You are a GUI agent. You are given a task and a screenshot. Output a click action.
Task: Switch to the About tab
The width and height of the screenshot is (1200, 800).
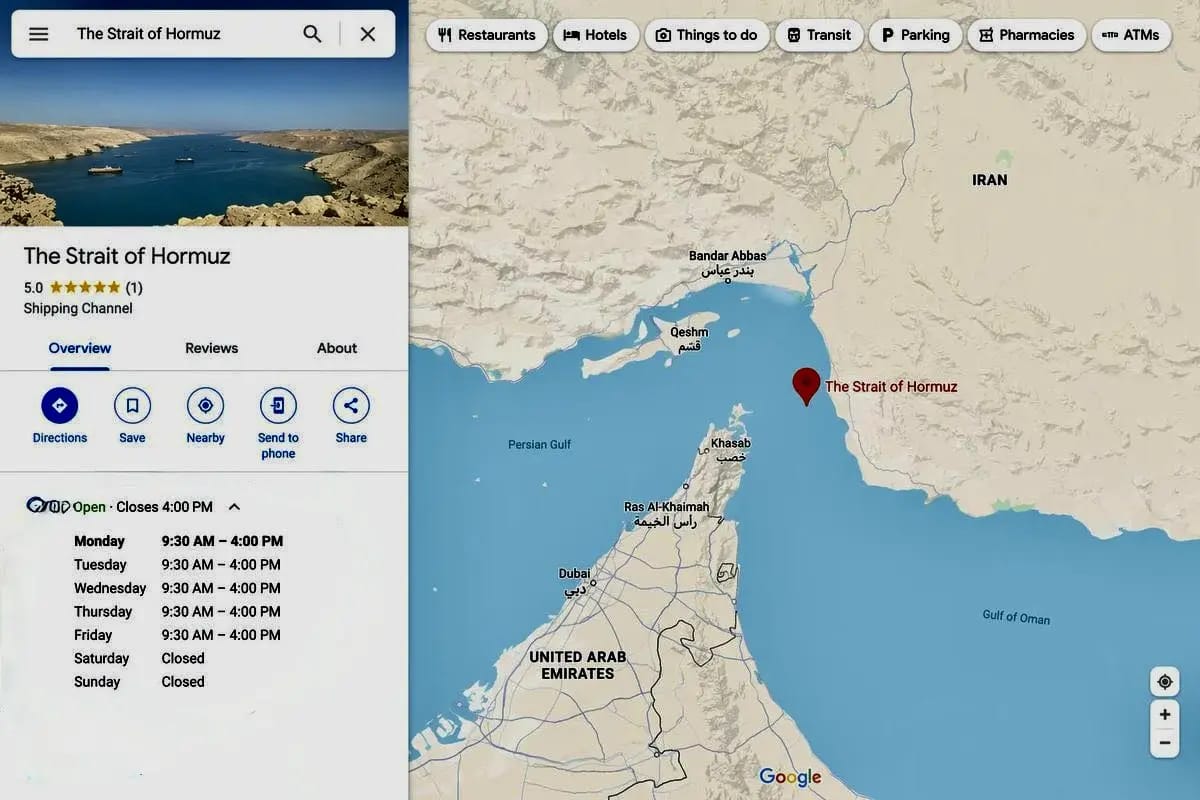(x=337, y=348)
